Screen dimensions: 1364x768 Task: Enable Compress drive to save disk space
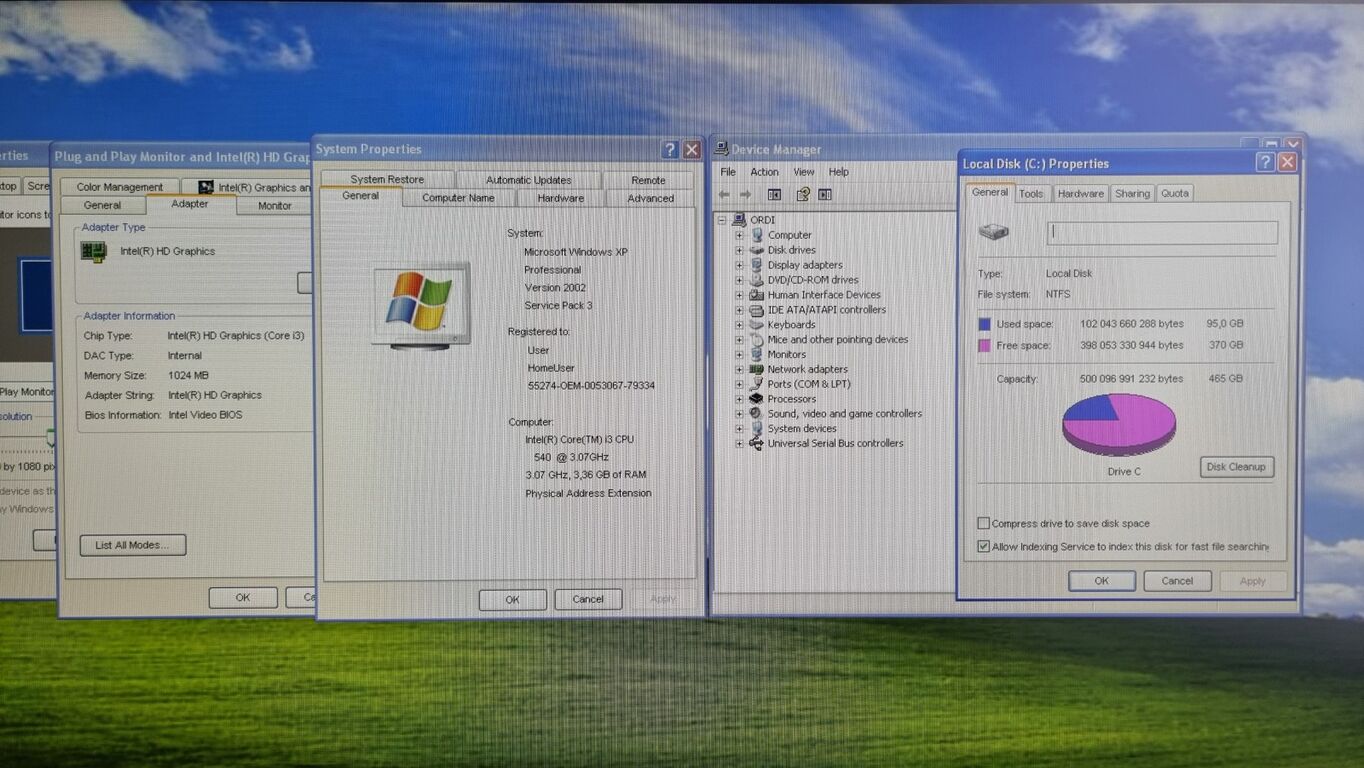(984, 524)
